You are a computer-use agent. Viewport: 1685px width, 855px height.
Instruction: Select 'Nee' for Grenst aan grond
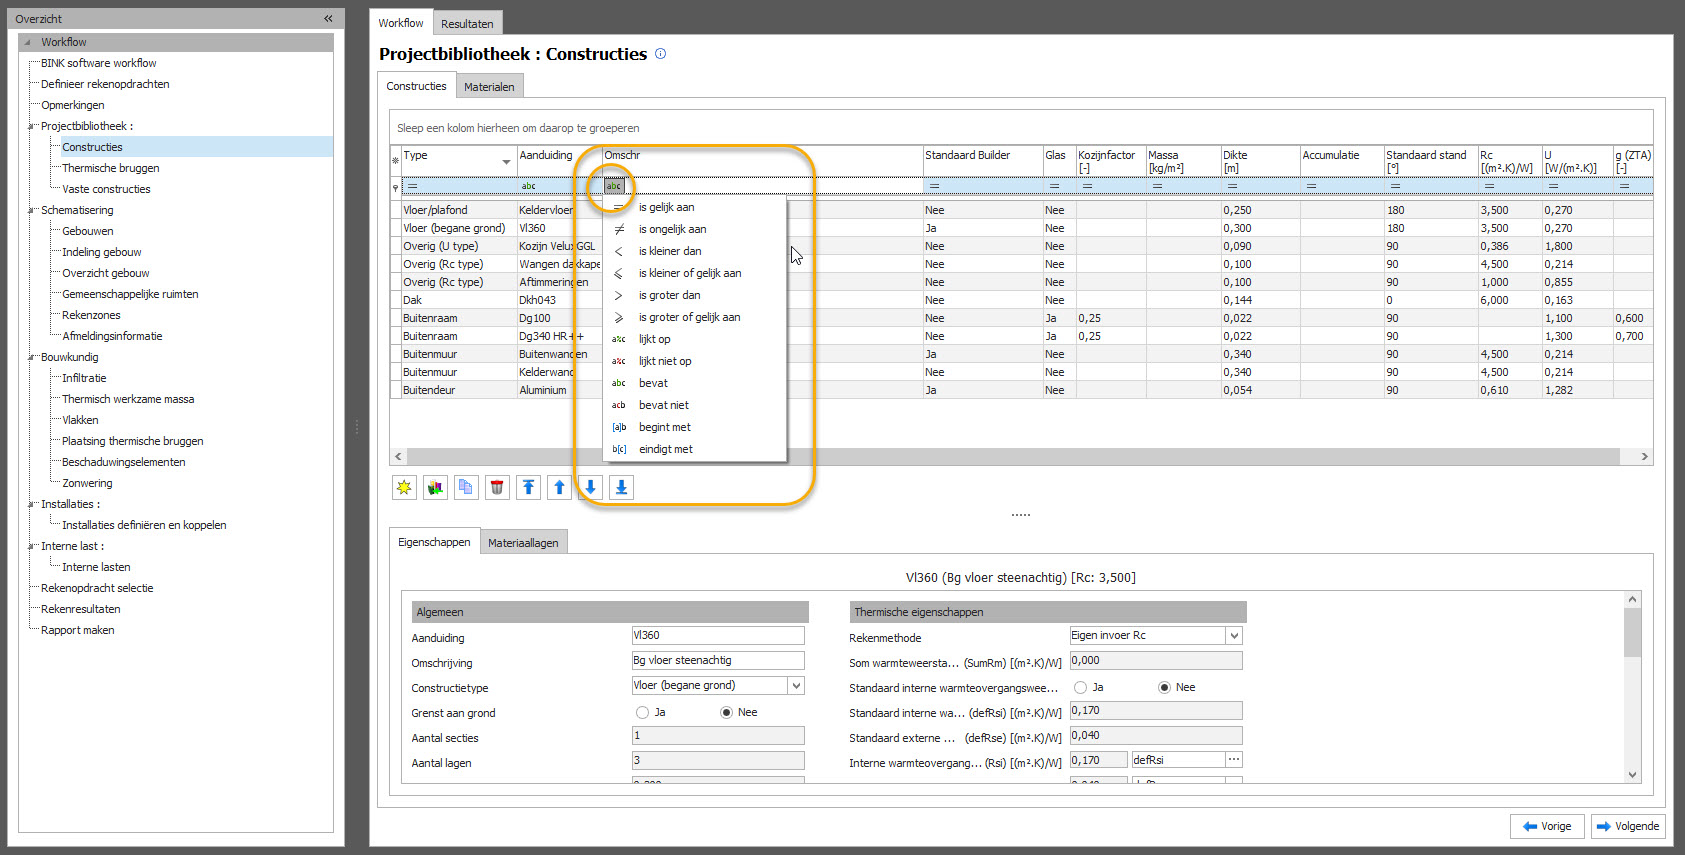point(726,712)
